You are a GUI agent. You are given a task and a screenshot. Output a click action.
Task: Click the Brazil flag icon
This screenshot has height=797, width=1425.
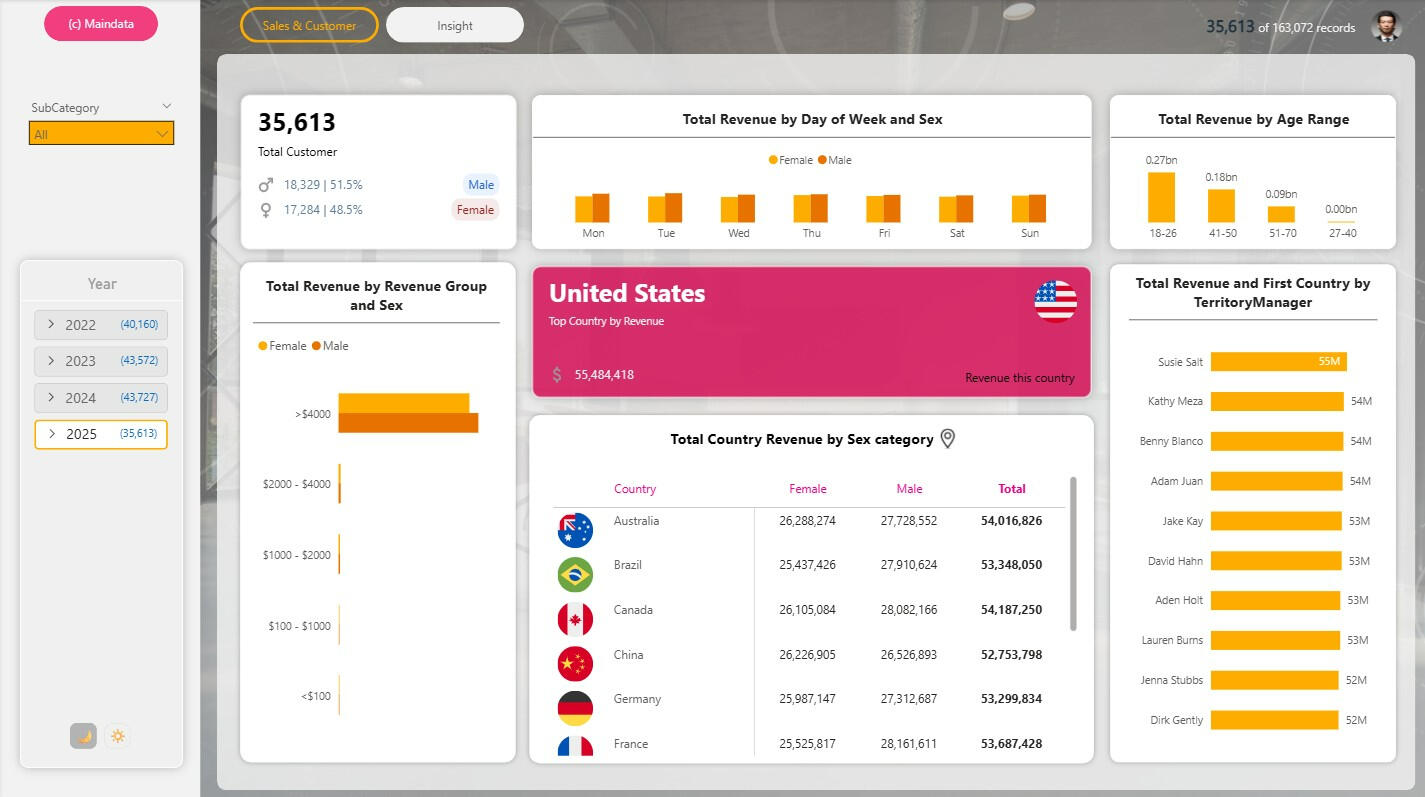point(575,575)
